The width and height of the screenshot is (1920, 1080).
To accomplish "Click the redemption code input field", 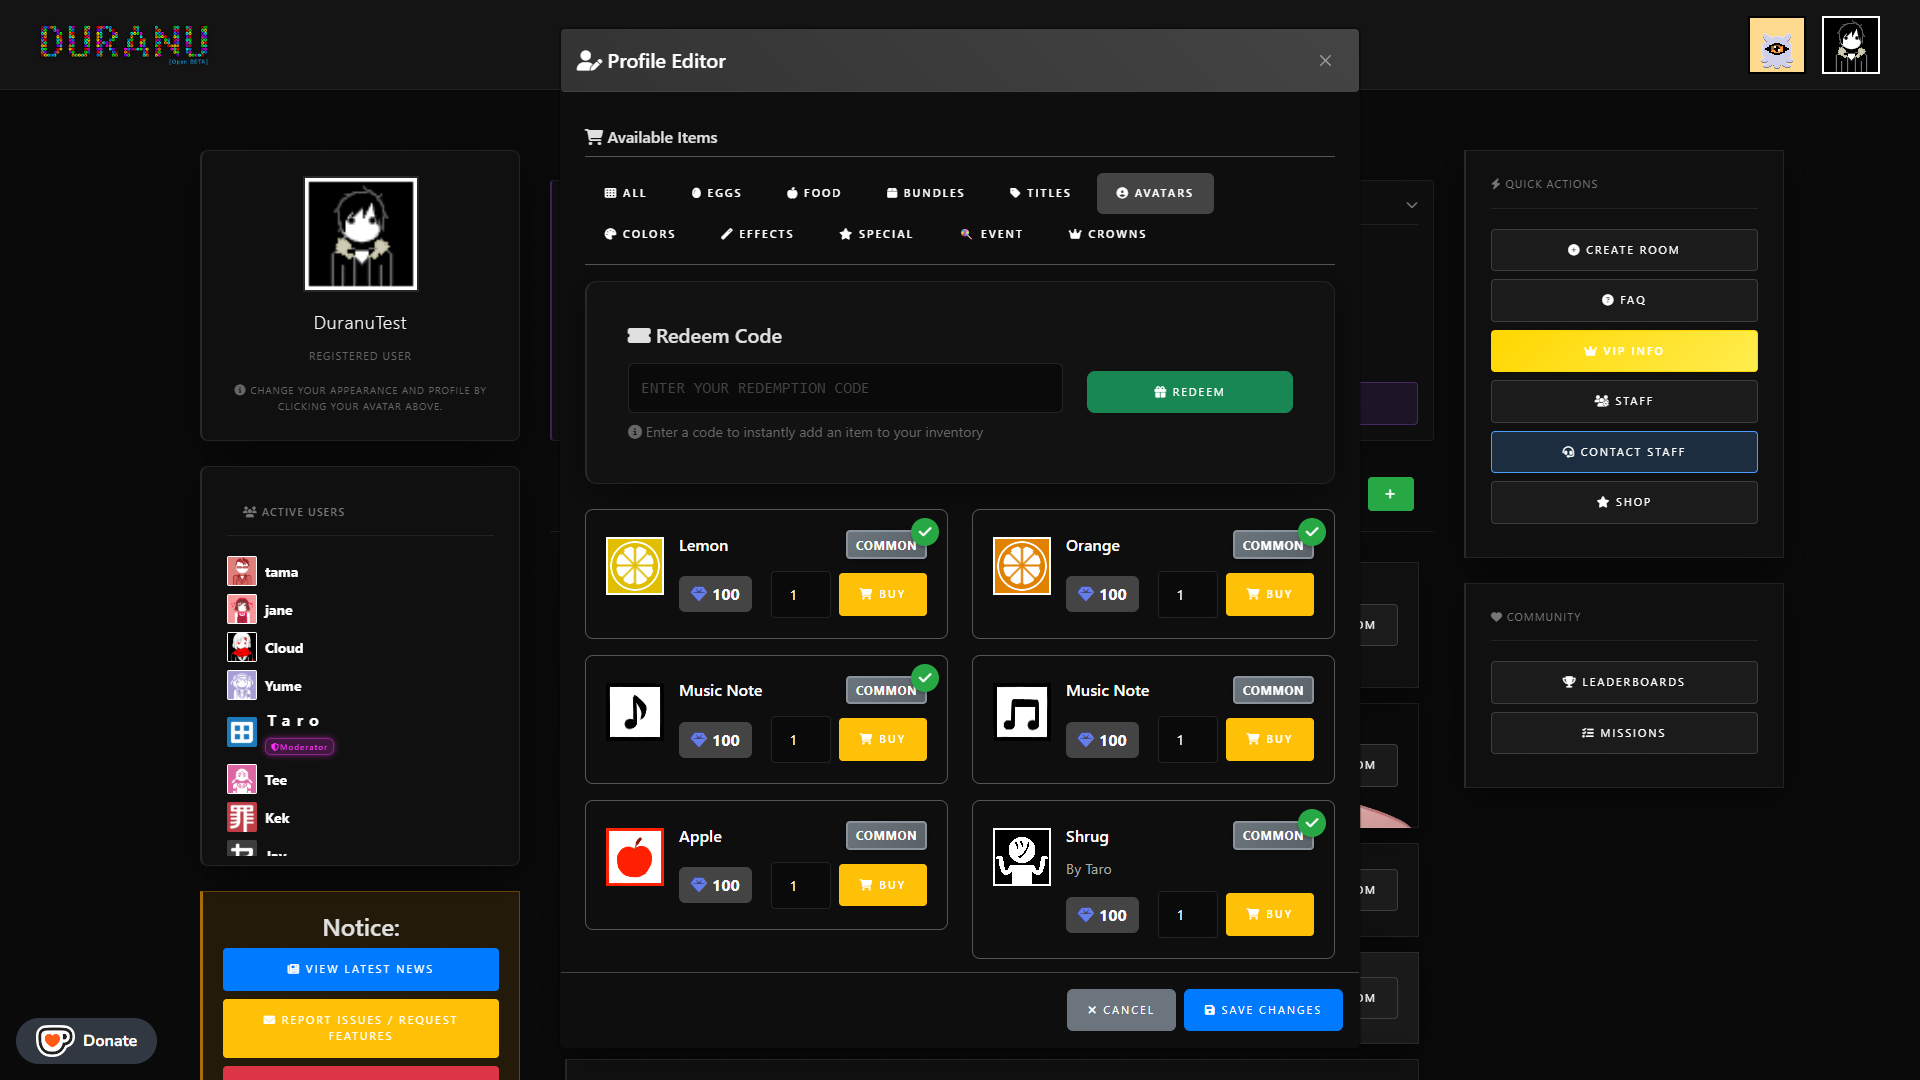I will [x=844, y=388].
